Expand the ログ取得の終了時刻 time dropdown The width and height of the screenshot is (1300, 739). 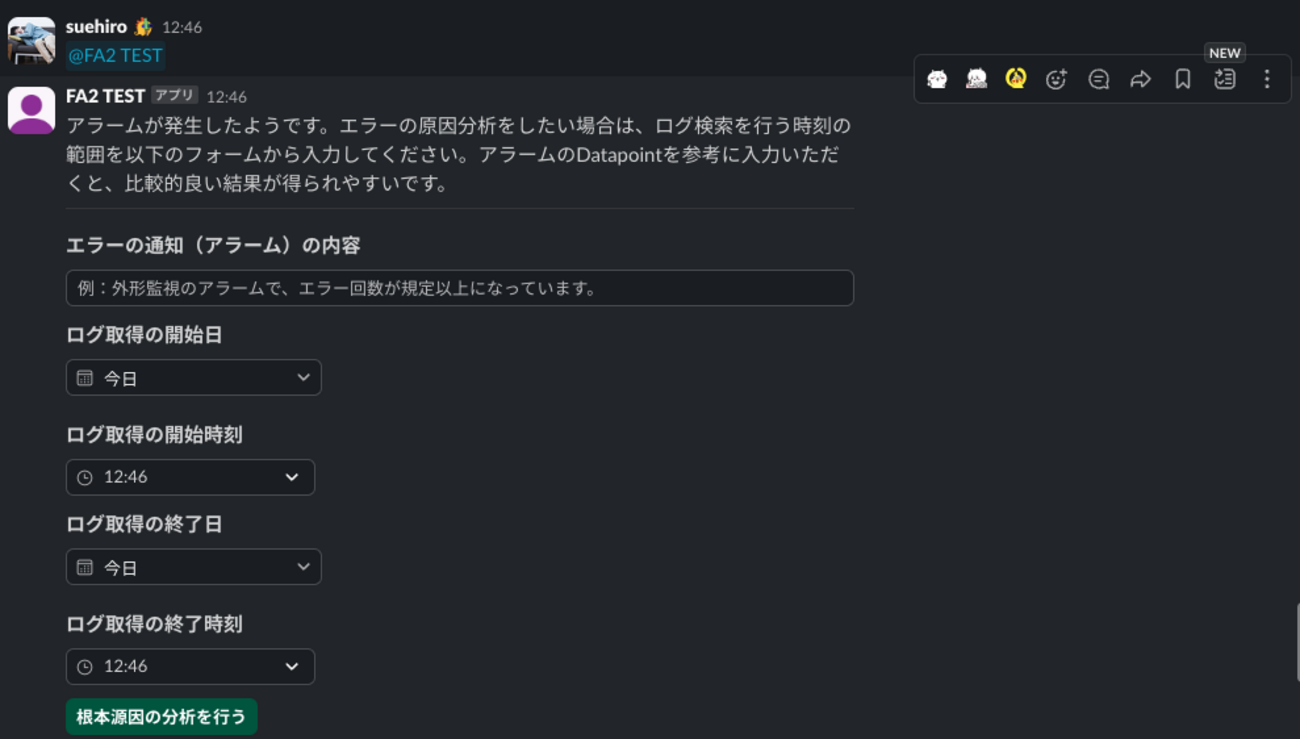click(190, 667)
